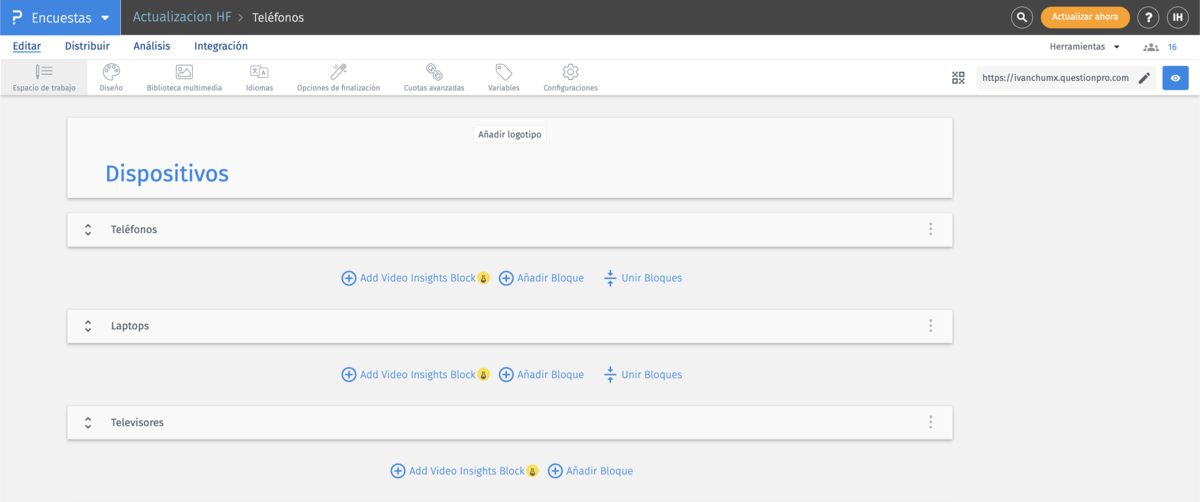Click the survey URL field
The image size is (1200, 502).
point(1055,78)
